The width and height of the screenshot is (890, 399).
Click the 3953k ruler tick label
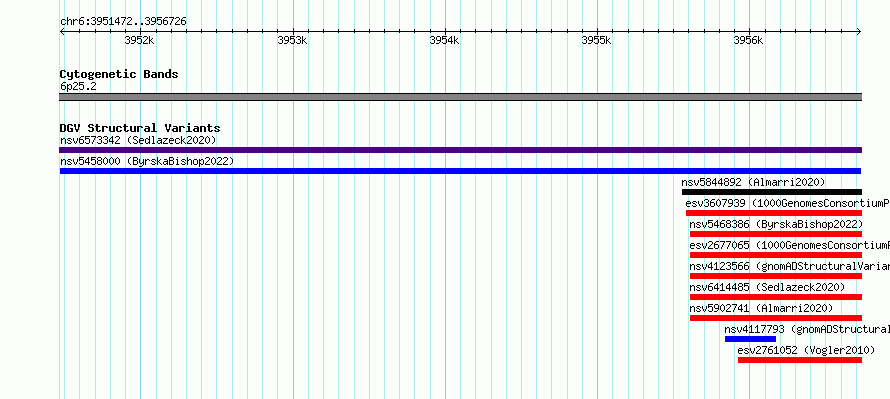[x=292, y=40]
